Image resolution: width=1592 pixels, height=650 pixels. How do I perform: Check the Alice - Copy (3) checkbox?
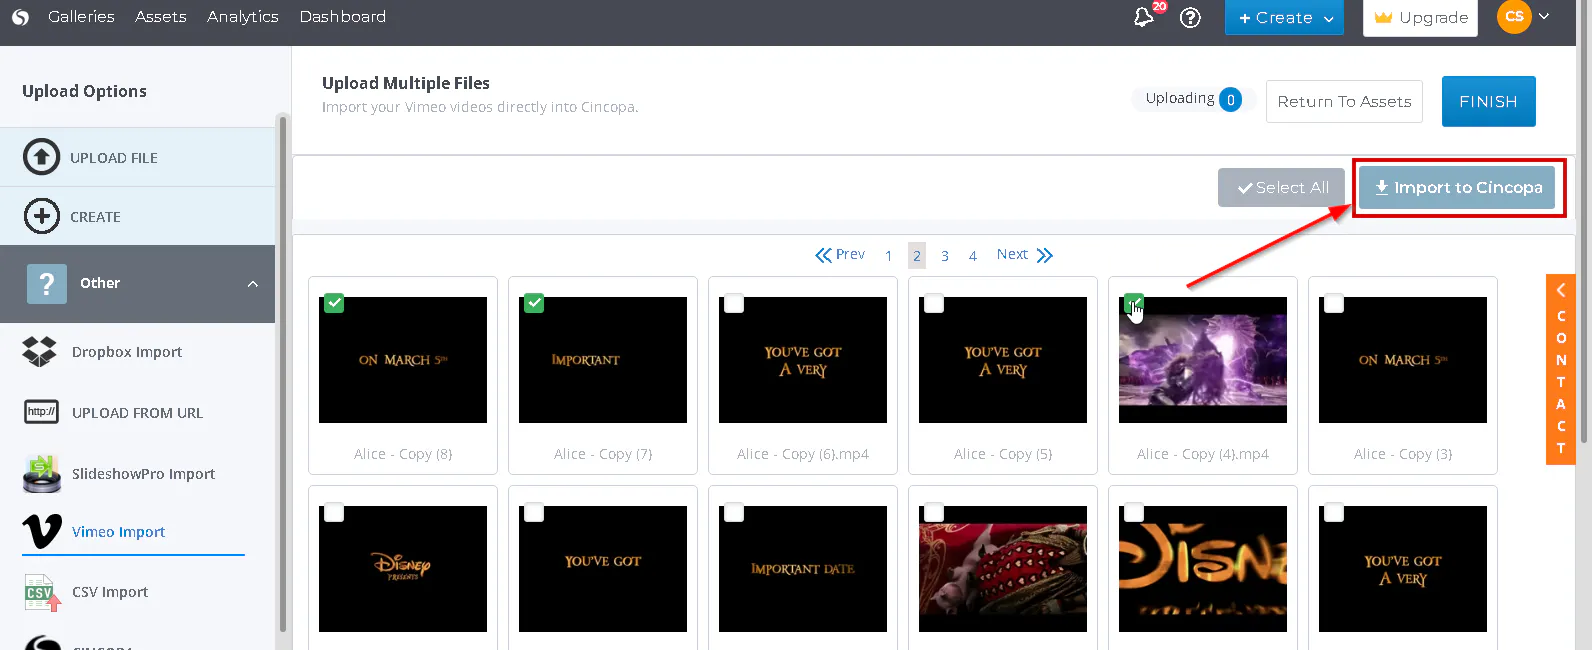tap(1334, 303)
